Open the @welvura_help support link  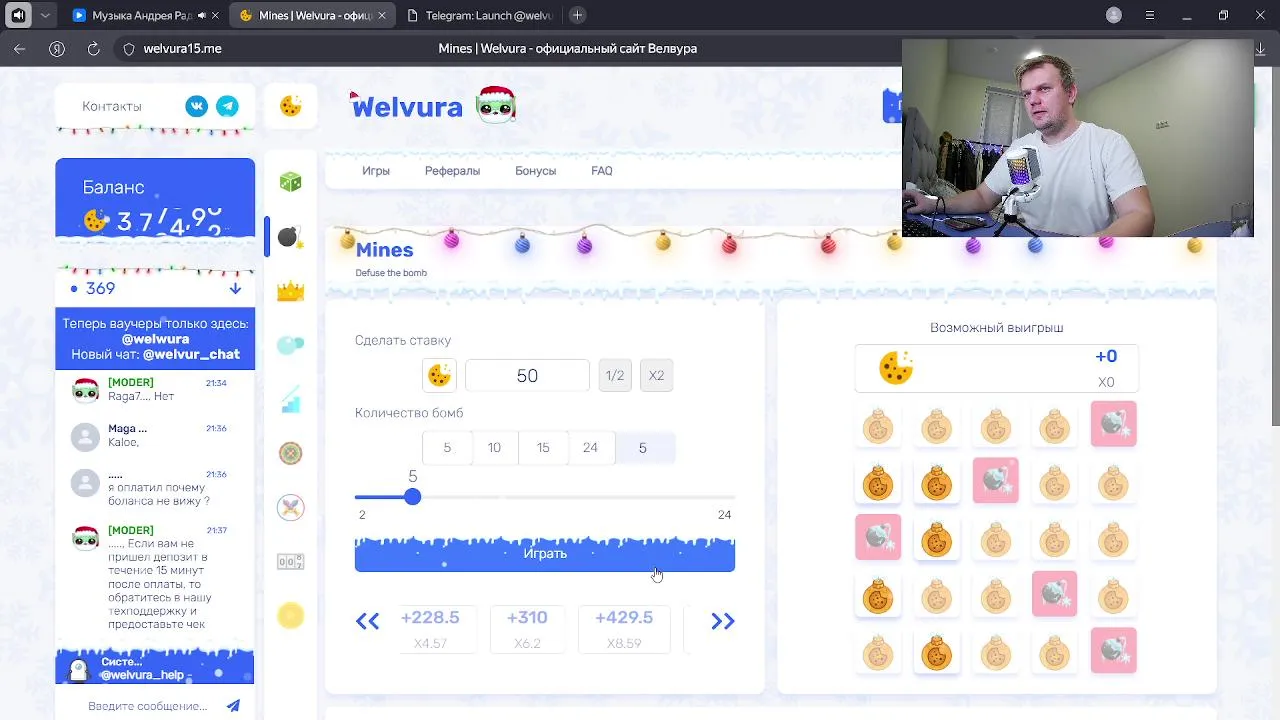pyautogui.click(x=143, y=675)
